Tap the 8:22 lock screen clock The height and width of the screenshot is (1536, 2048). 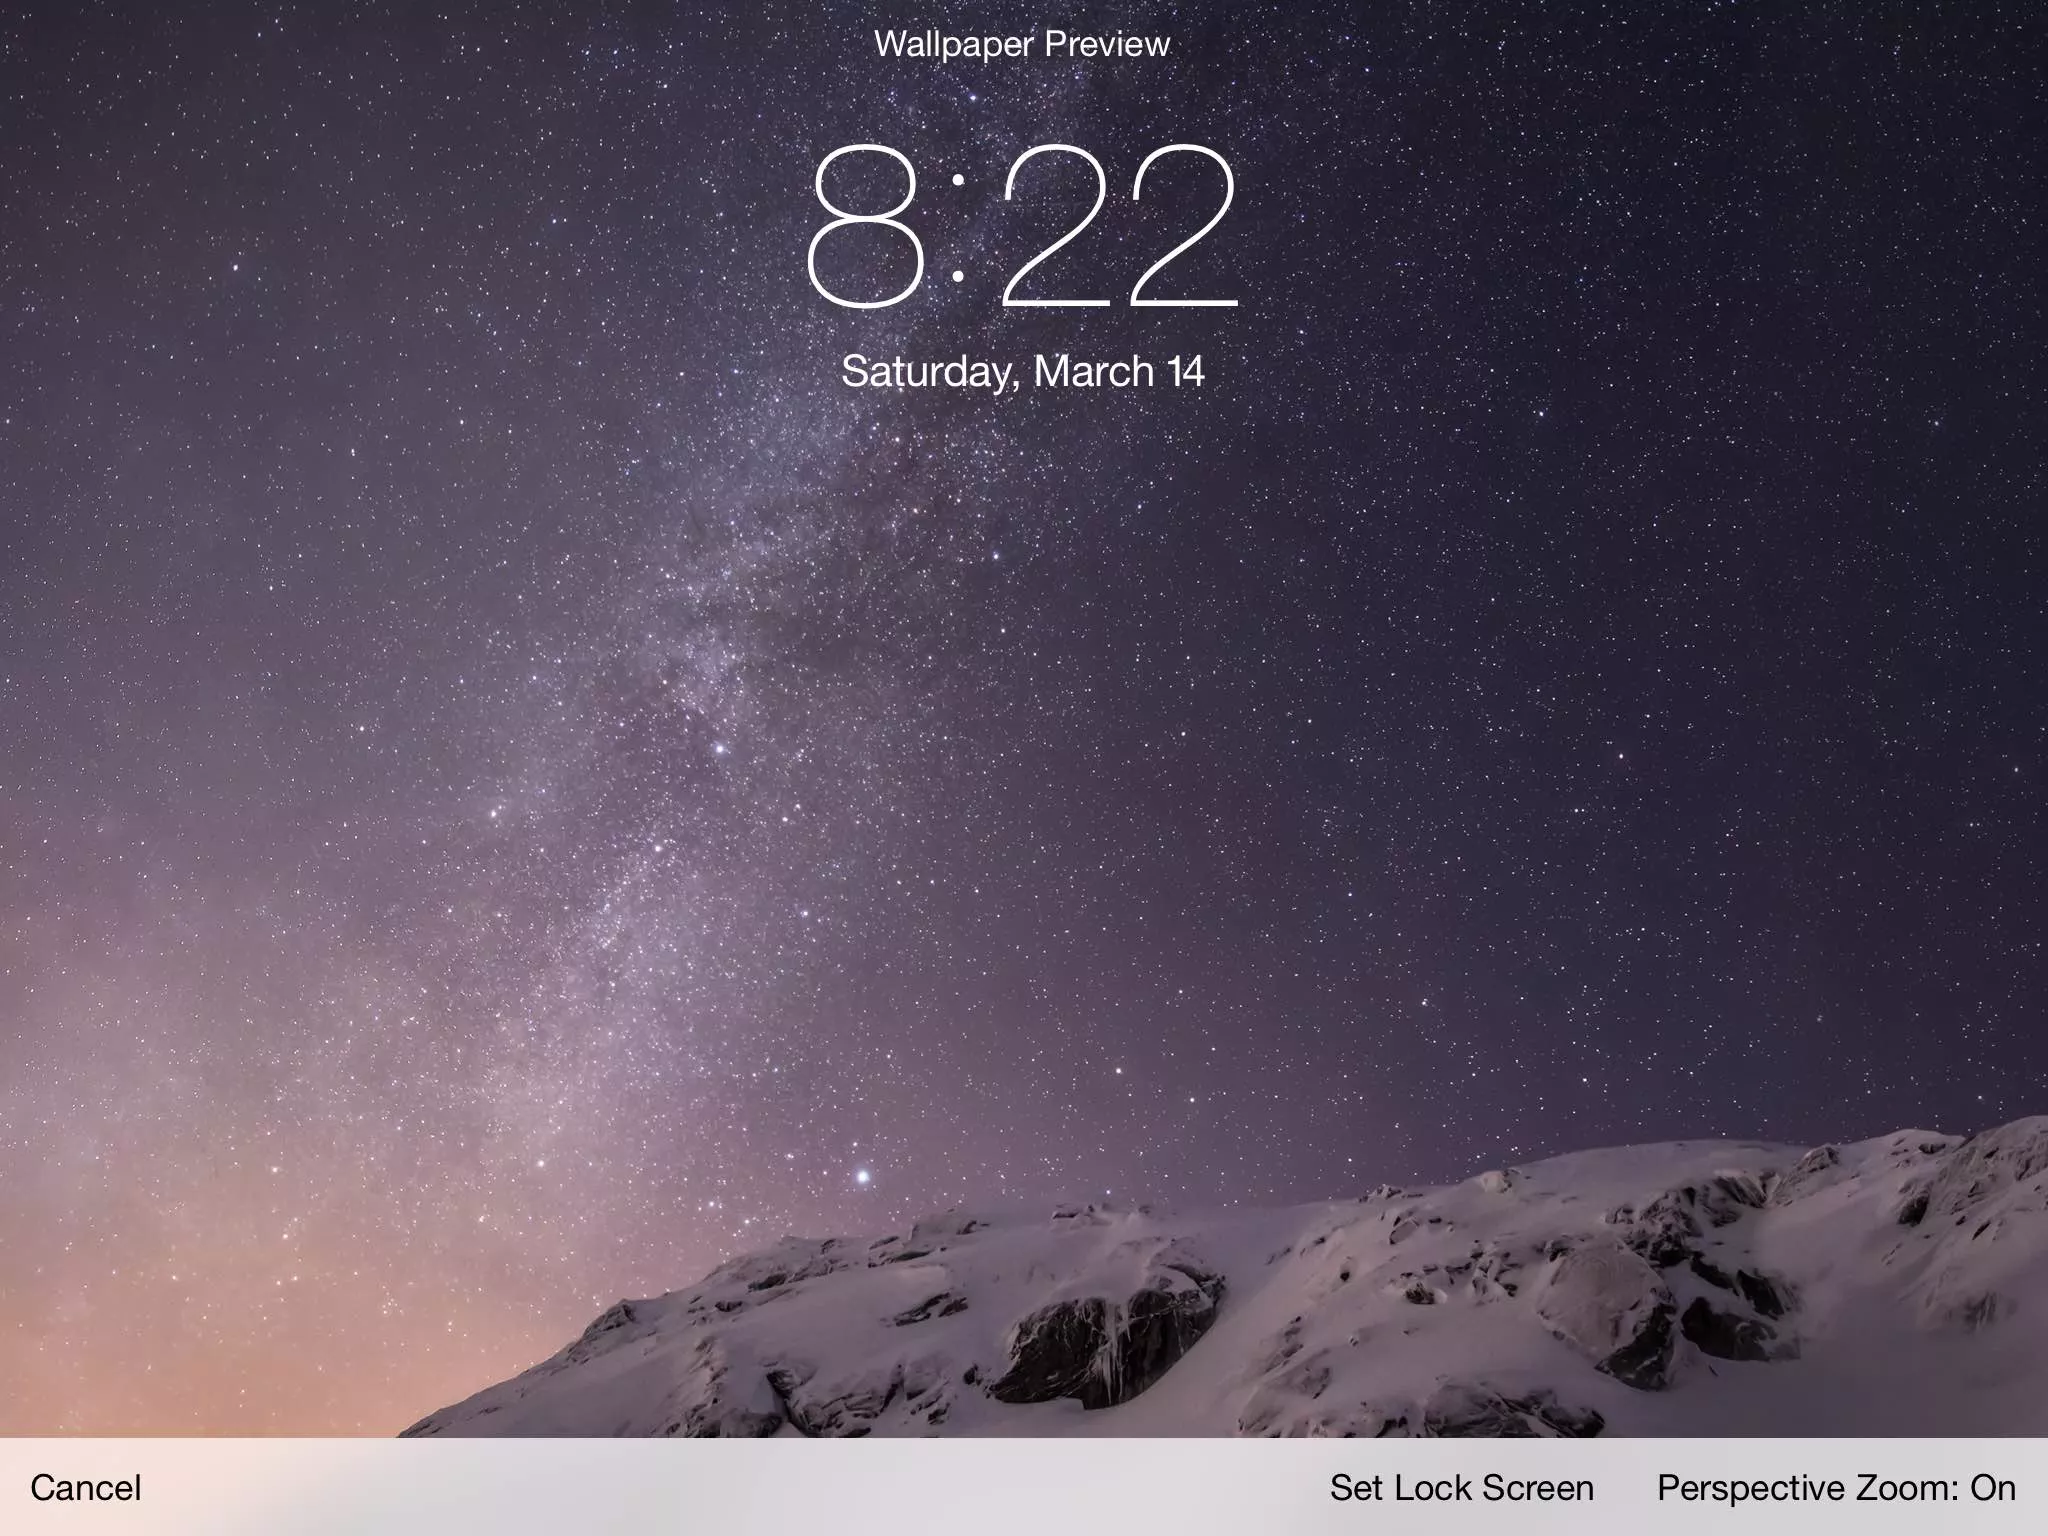click(1022, 225)
